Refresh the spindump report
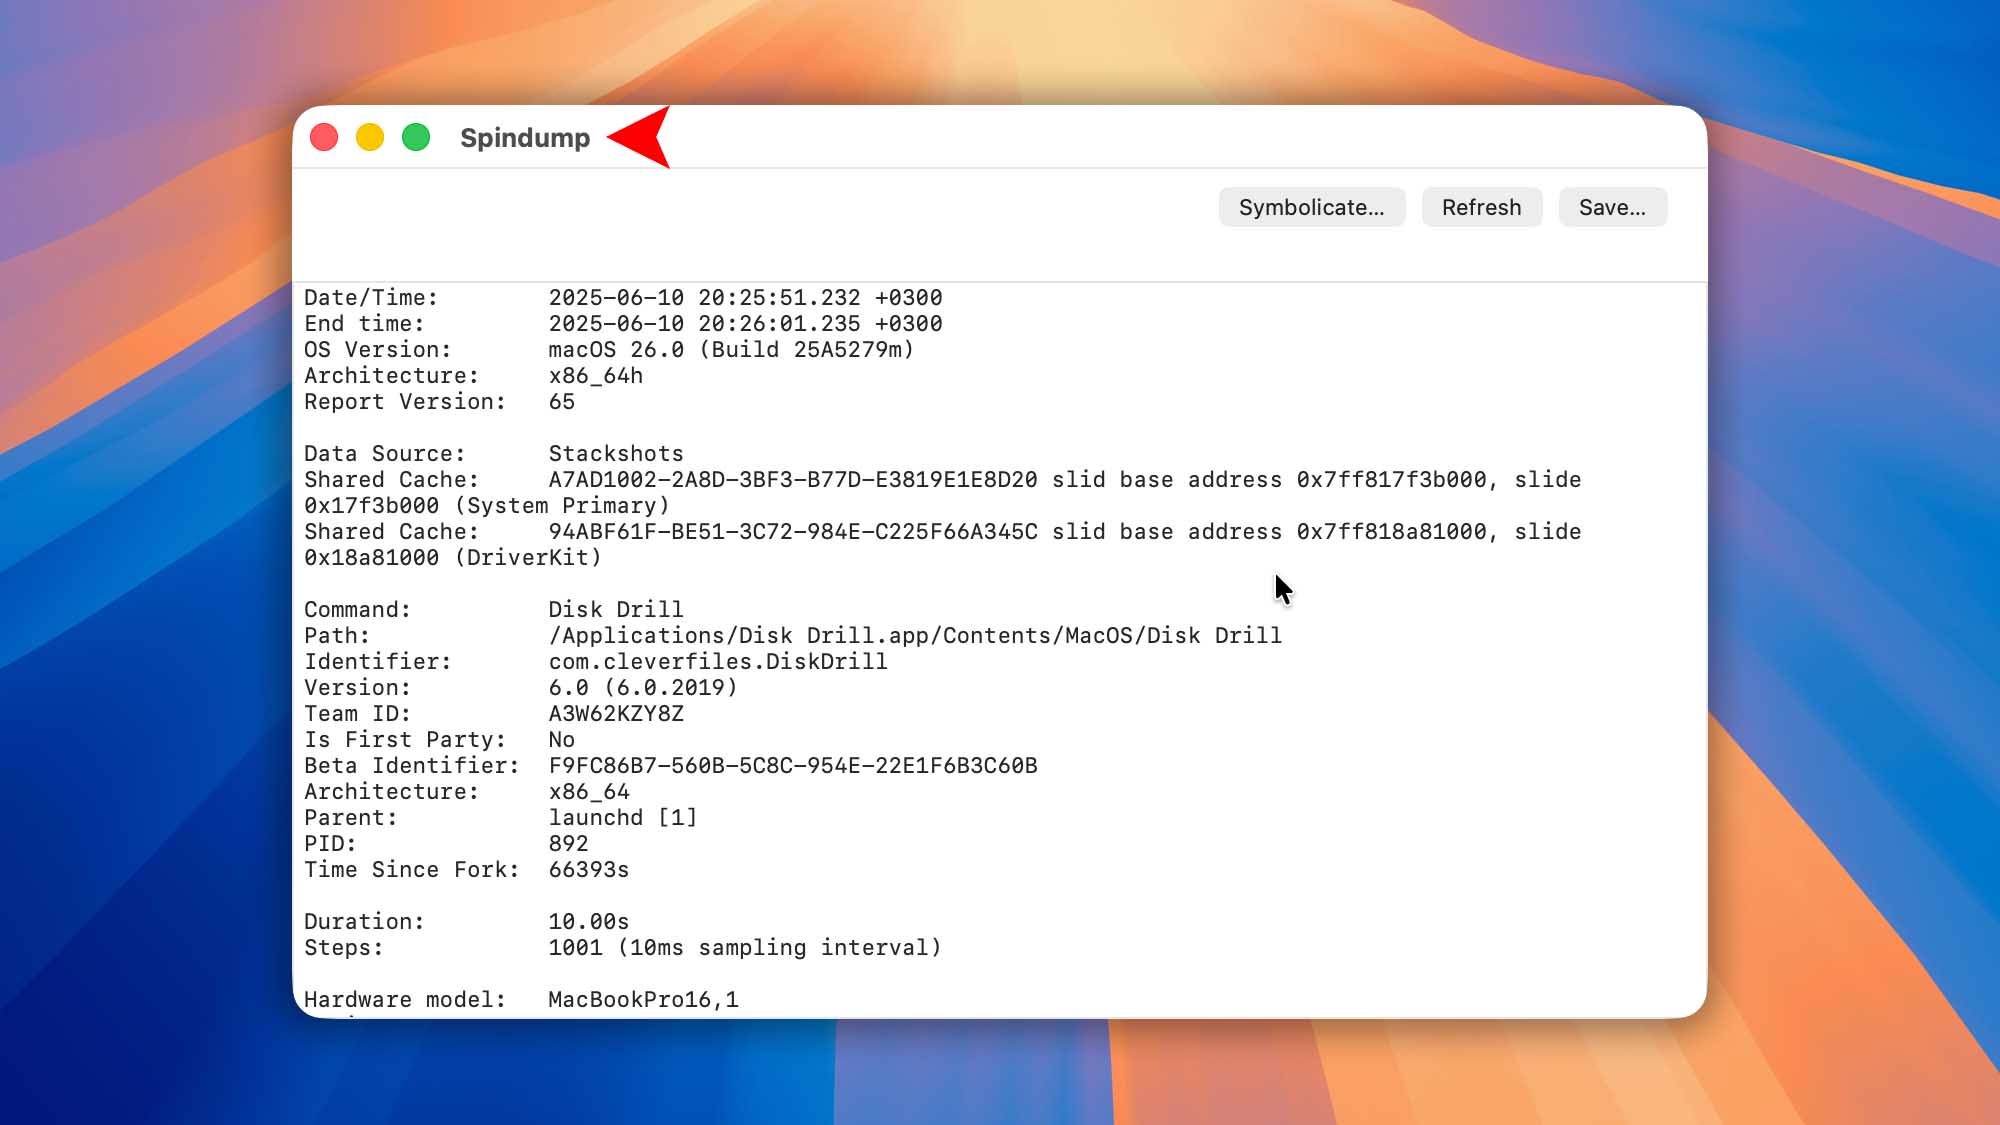This screenshot has height=1125, width=2000. (x=1482, y=207)
